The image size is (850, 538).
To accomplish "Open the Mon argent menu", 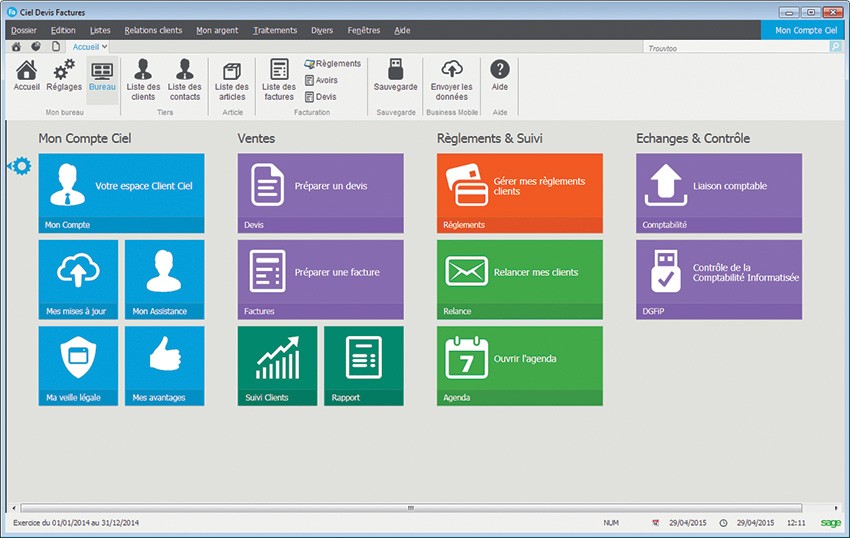I will [x=217, y=30].
